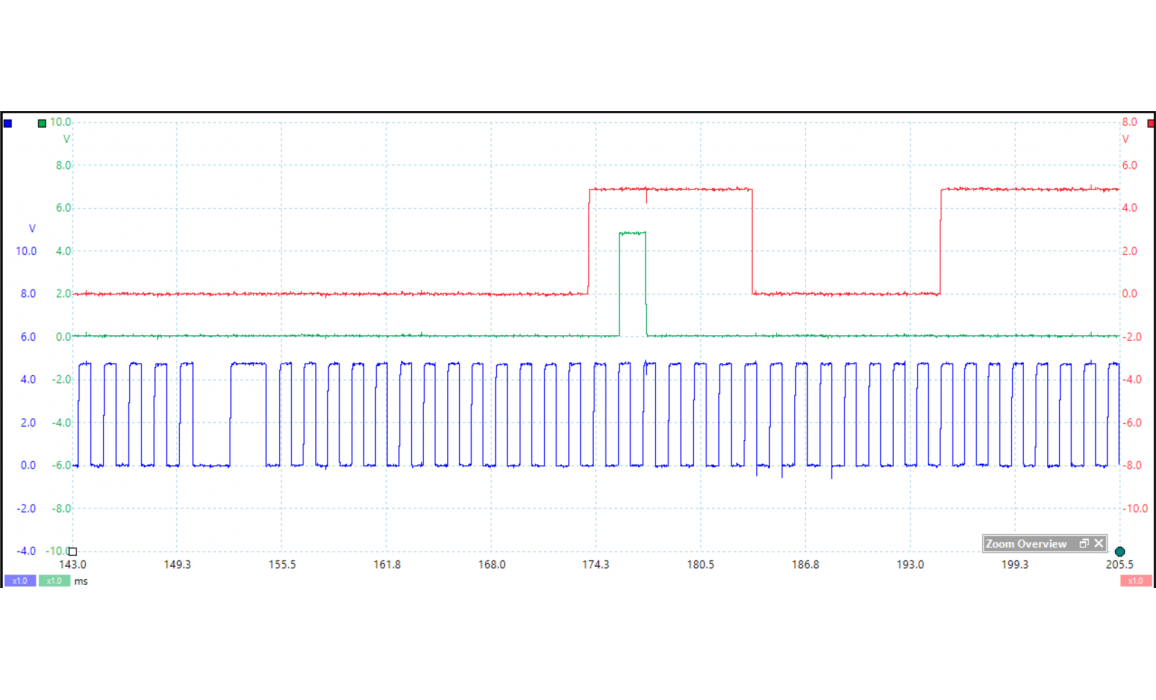Restore the Zoom Overview panel
The image size is (1156, 700).
[x=1083, y=544]
